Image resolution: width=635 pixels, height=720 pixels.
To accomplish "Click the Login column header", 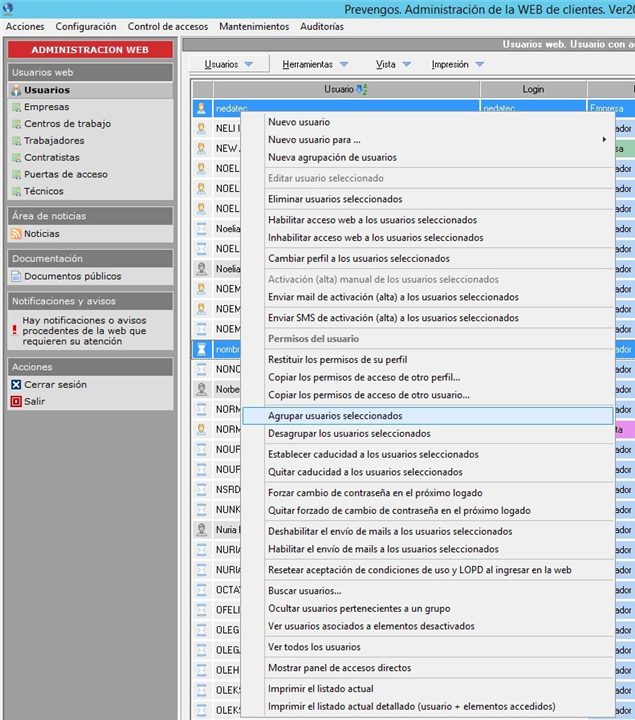I will [x=533, y=90].
